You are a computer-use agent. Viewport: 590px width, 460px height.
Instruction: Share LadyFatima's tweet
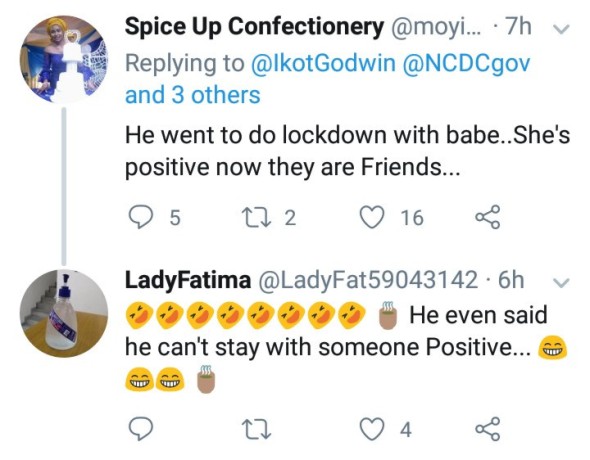click(488, 429)
